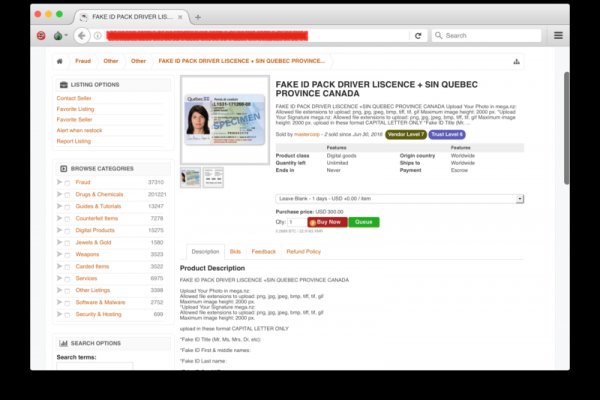Viewport: 600px width, 400px height.
Task: Click the browser Search input field
Action: (491, 35)
